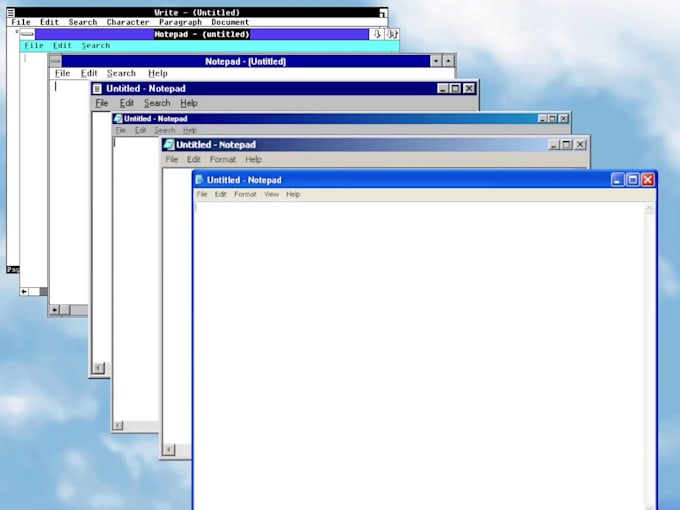The image size is (680, 510).
Task: Open Help menu in the Windows 98 Notepad
Action: point(190,131)
